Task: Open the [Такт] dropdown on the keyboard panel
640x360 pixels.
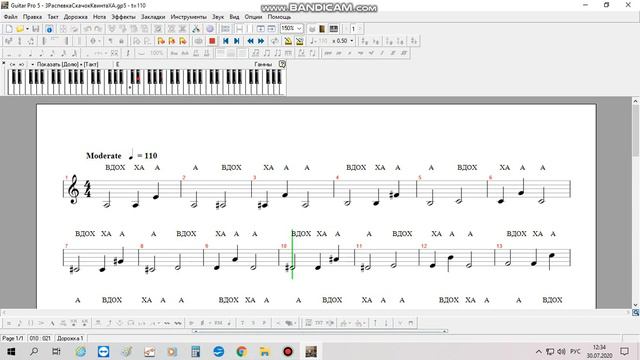Action: point(91,64)
